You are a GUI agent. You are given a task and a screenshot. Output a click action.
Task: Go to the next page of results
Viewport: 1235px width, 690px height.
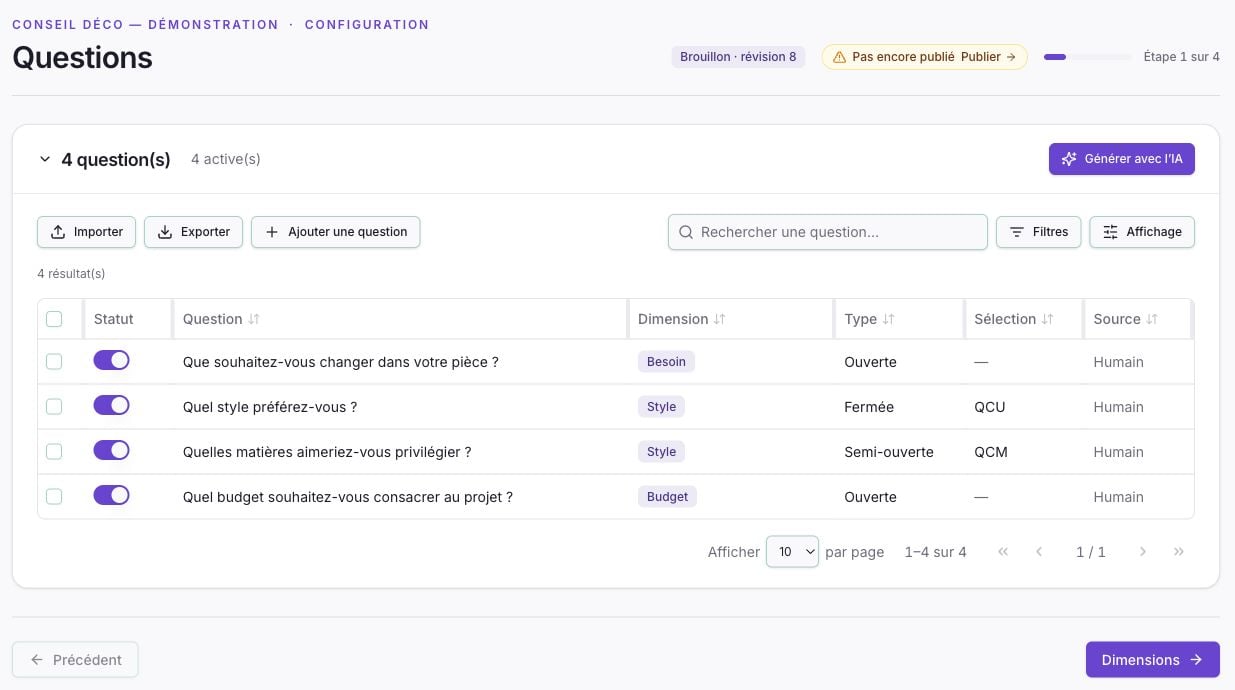(x=1143, y=552)
